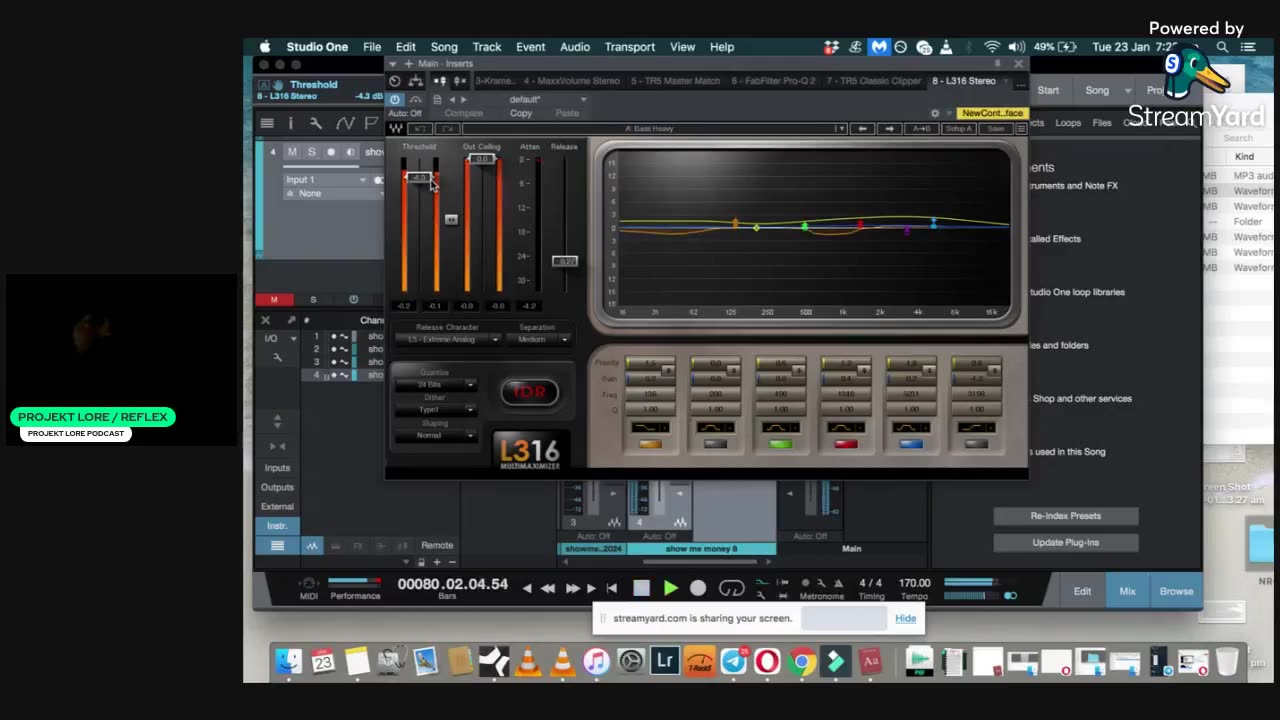Open the Song menu in the menu bar

[x=444, y=47]
